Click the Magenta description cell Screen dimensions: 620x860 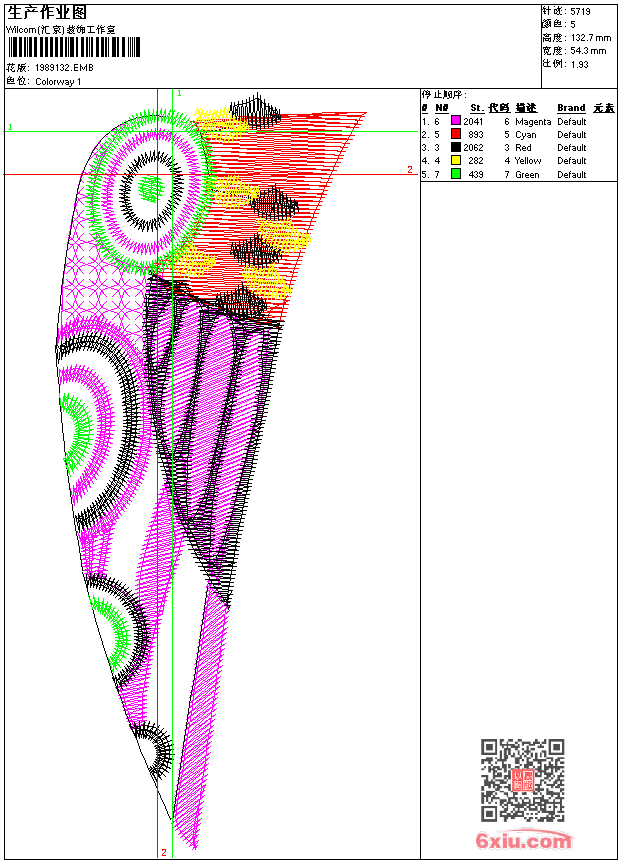[x=533, y=122]
